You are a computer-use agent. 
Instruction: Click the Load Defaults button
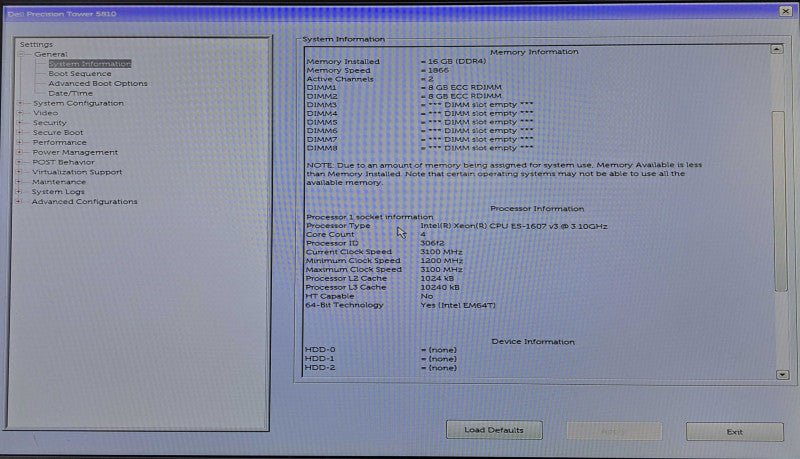494,430
